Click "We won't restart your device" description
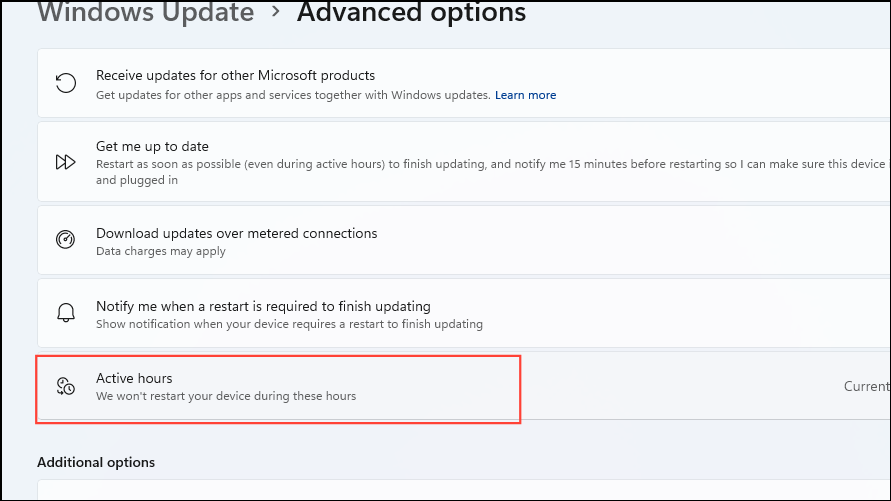Viewport: 891px width, 501px height. pyautogui.click(x=226, y=396)
